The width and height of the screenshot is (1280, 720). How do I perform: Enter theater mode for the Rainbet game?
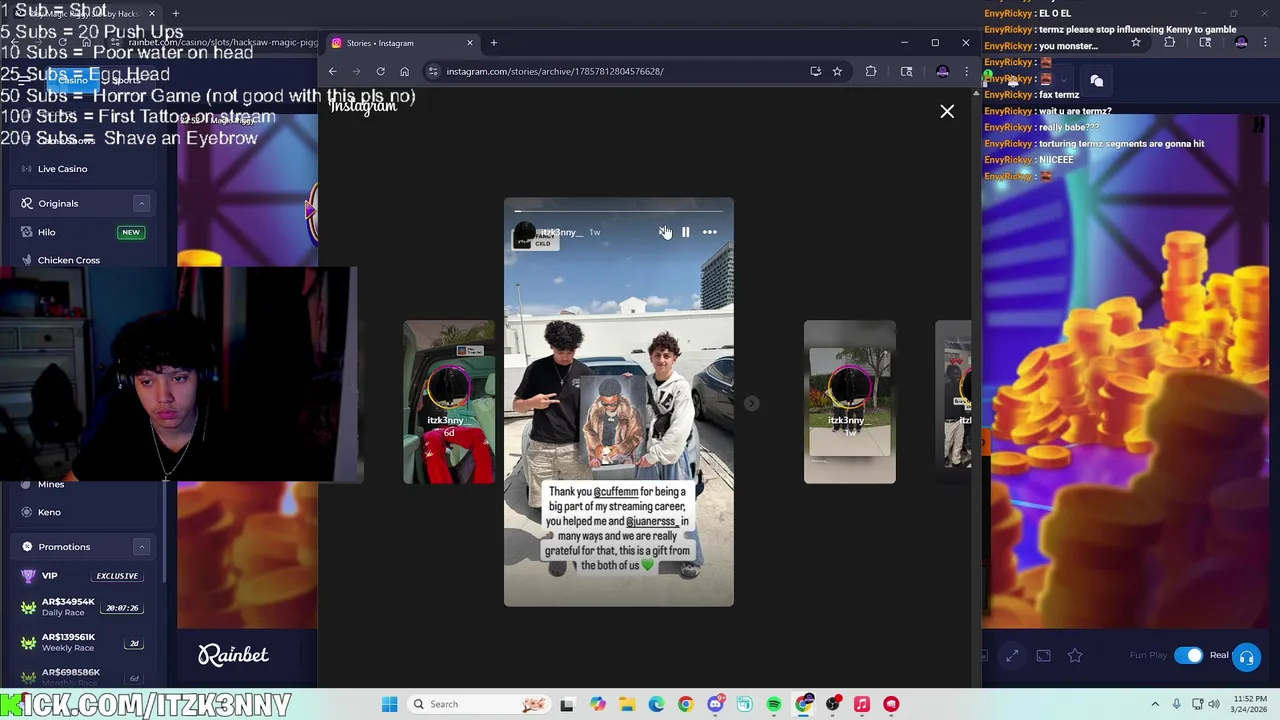coord(1043,655)
